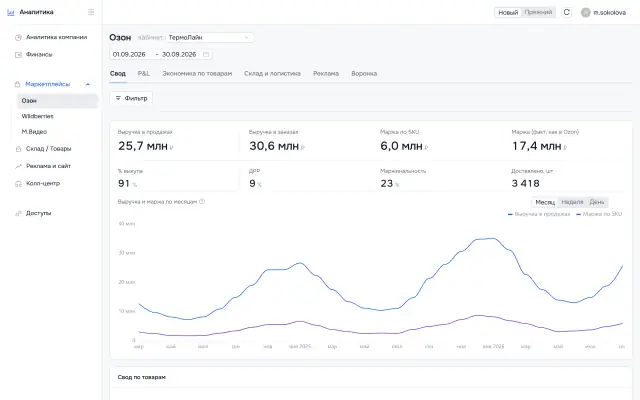Image resolution: width=640 pixels, height=400 pixels.
Task: Go to the Доступы section
Action: pos(38,213)
